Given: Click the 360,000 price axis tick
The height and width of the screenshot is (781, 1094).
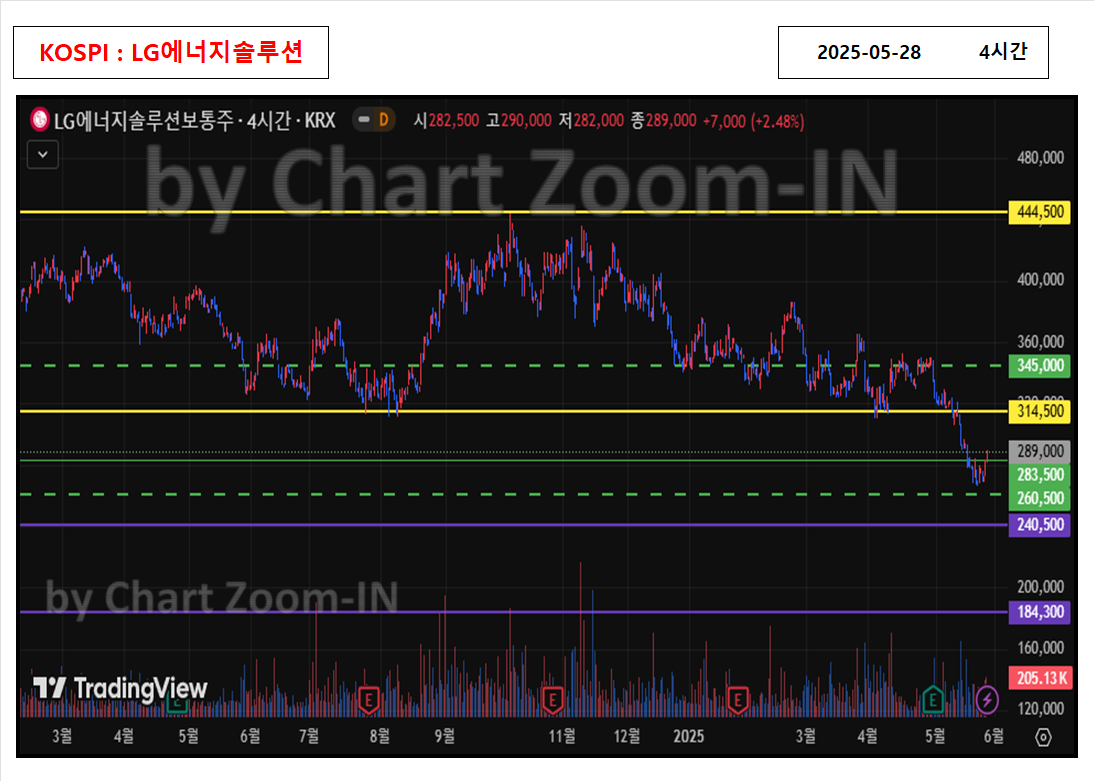Looking at the screenshot, I should (1040, 342).
